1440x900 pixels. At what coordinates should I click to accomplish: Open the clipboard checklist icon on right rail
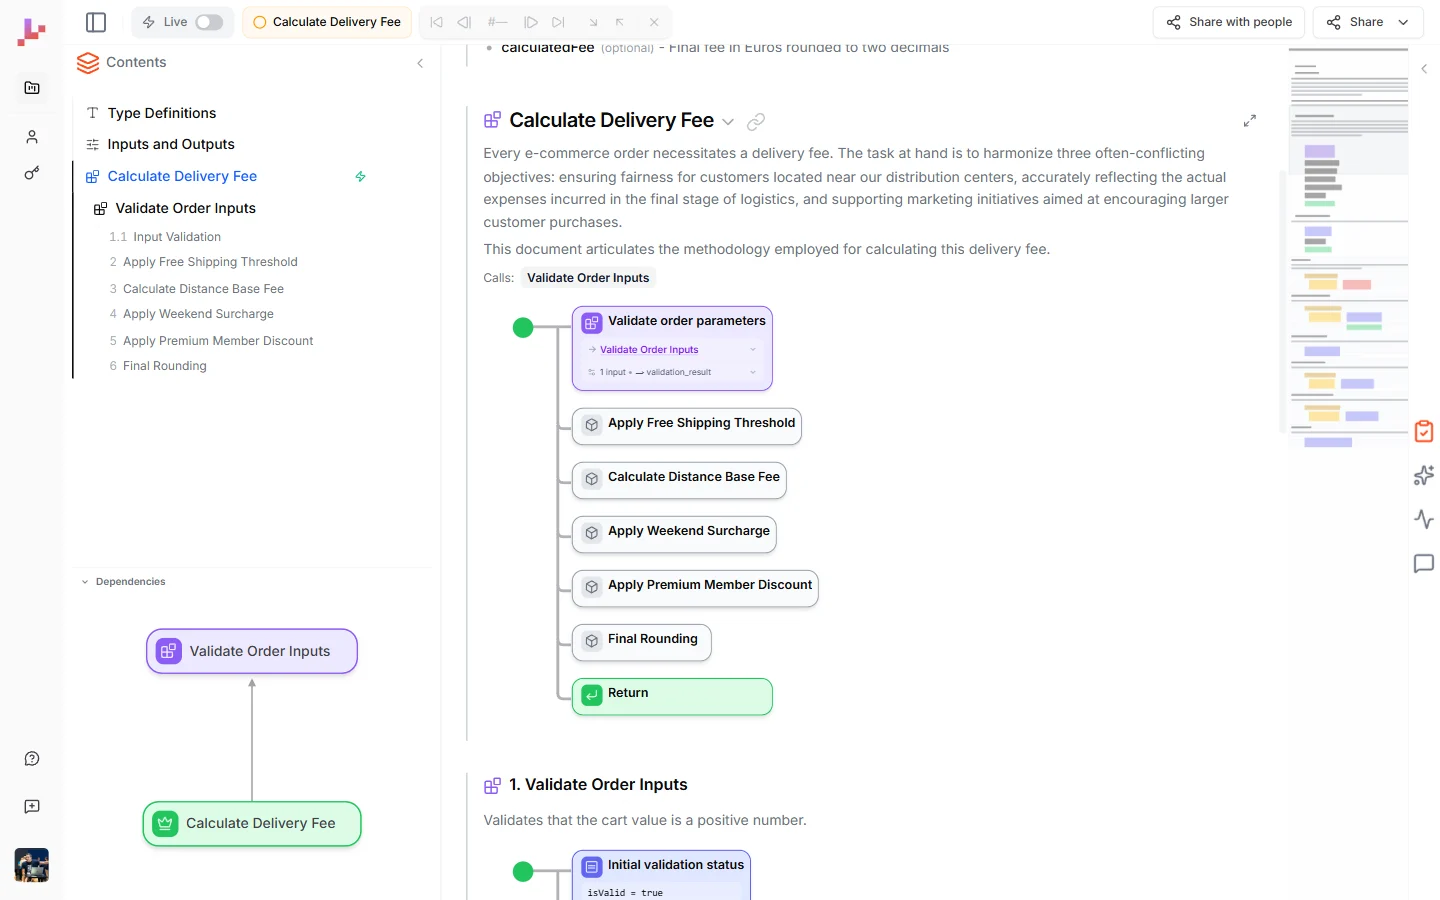click(1424, 432)
